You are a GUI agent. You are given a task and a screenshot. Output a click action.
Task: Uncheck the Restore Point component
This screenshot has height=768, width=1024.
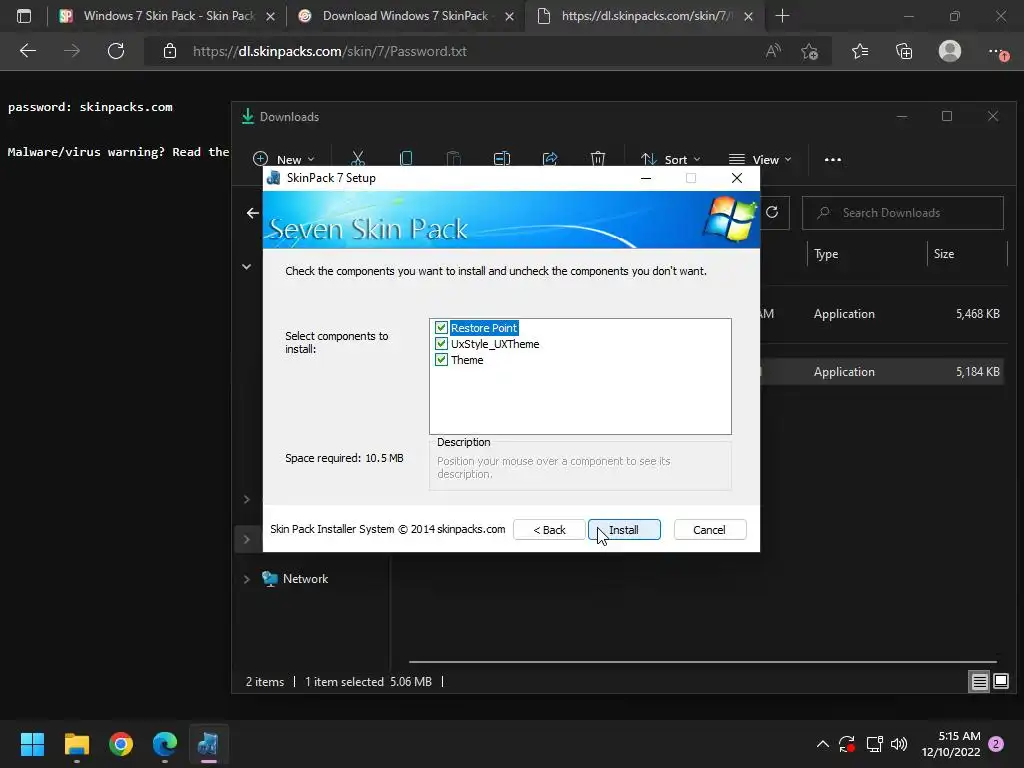coord(441,328)
